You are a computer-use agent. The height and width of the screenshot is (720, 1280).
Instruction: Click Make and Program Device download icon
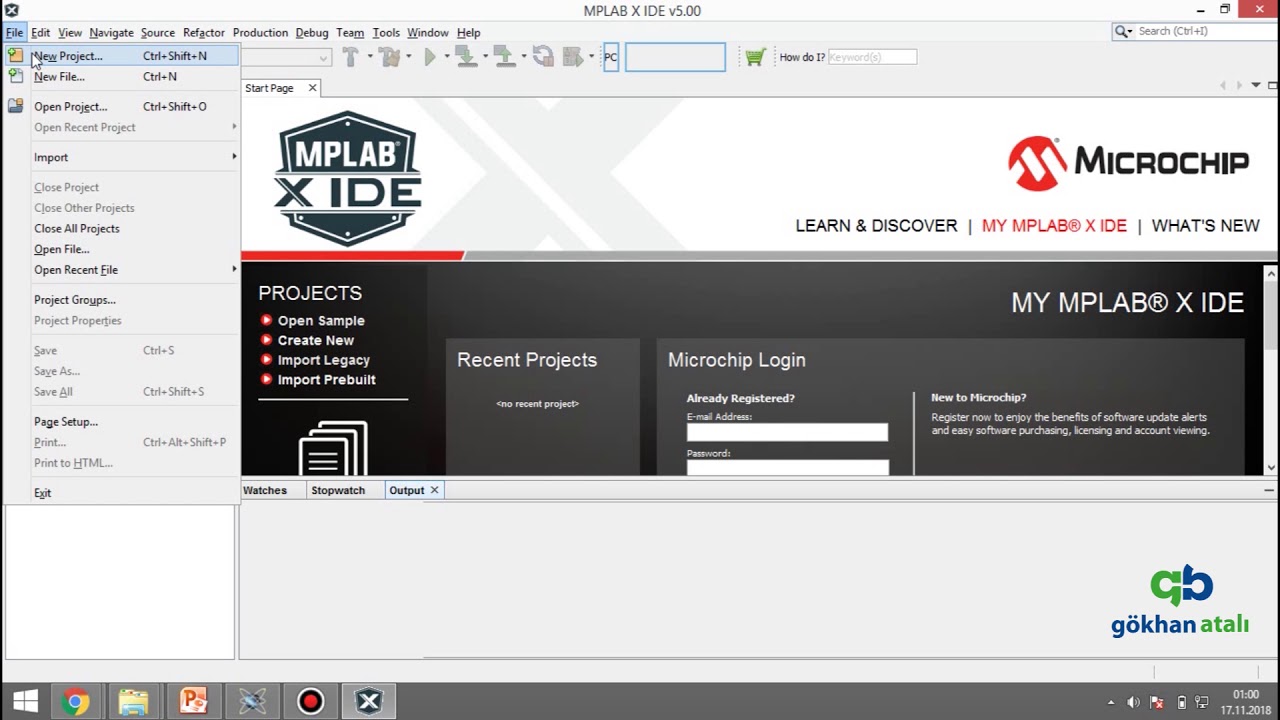tap(465, 57)
